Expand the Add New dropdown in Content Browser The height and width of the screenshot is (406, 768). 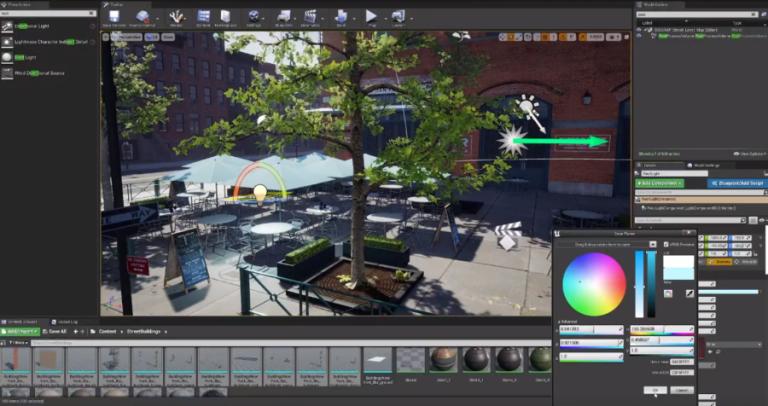point(20,331)
